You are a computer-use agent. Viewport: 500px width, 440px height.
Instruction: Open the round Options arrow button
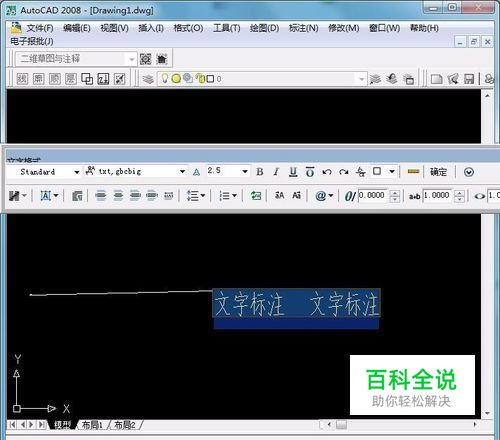point(469,172)
